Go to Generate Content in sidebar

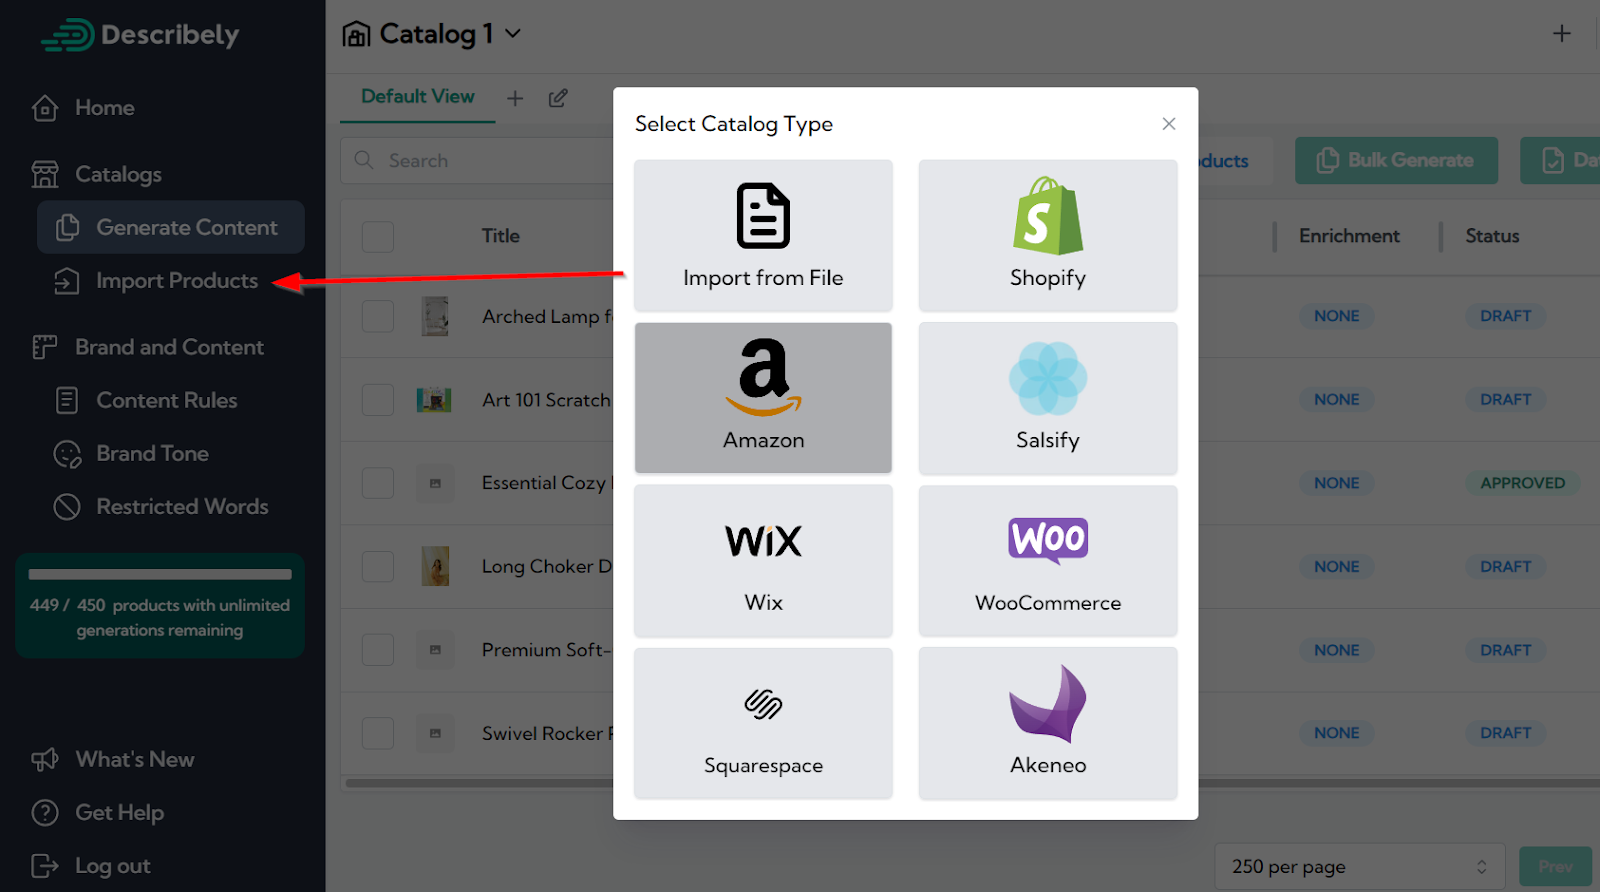(x=171, y=227)
